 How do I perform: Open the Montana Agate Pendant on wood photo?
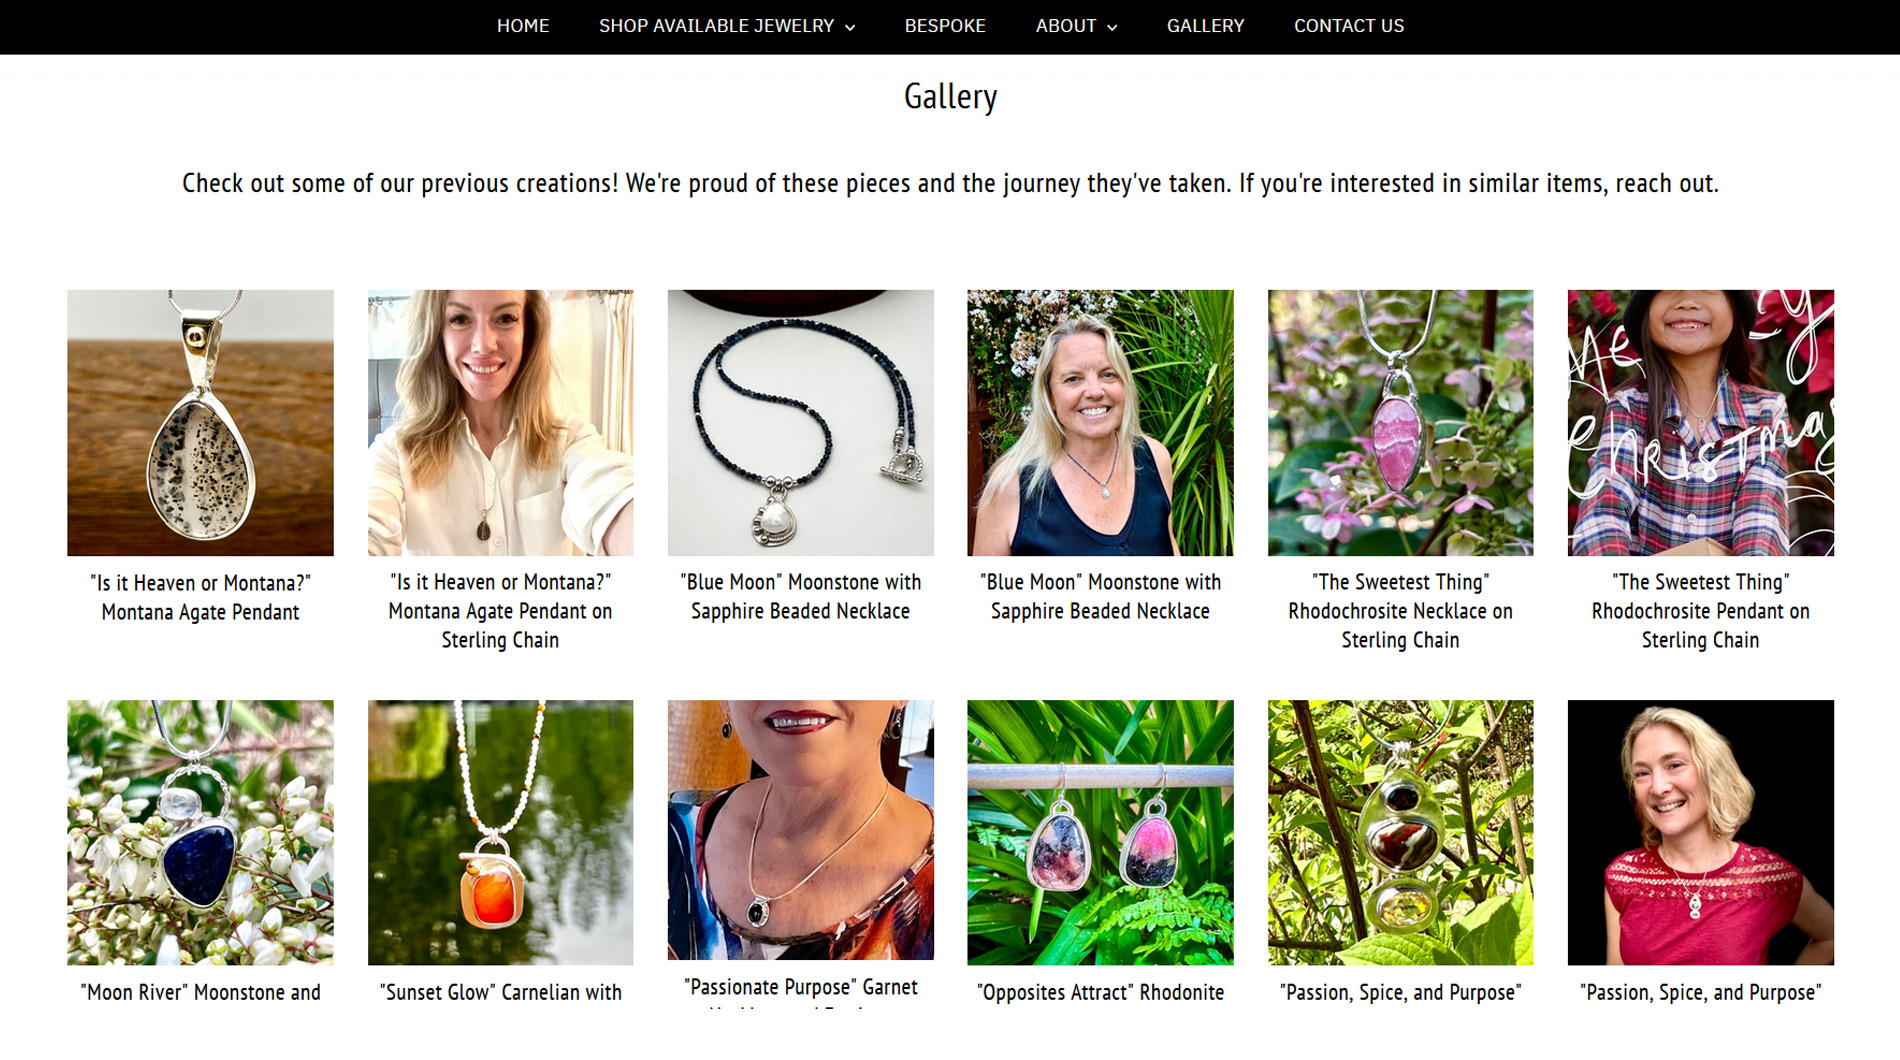200,422
